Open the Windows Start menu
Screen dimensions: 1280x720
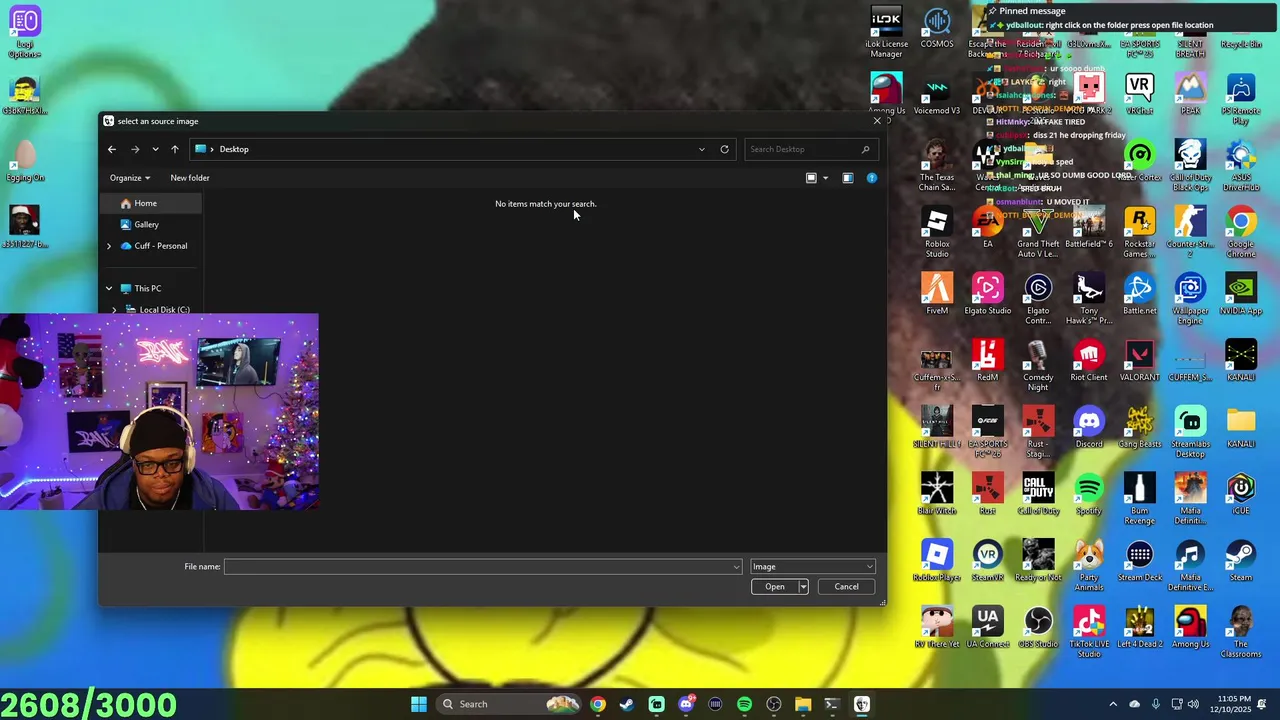[x=419, y=704]
